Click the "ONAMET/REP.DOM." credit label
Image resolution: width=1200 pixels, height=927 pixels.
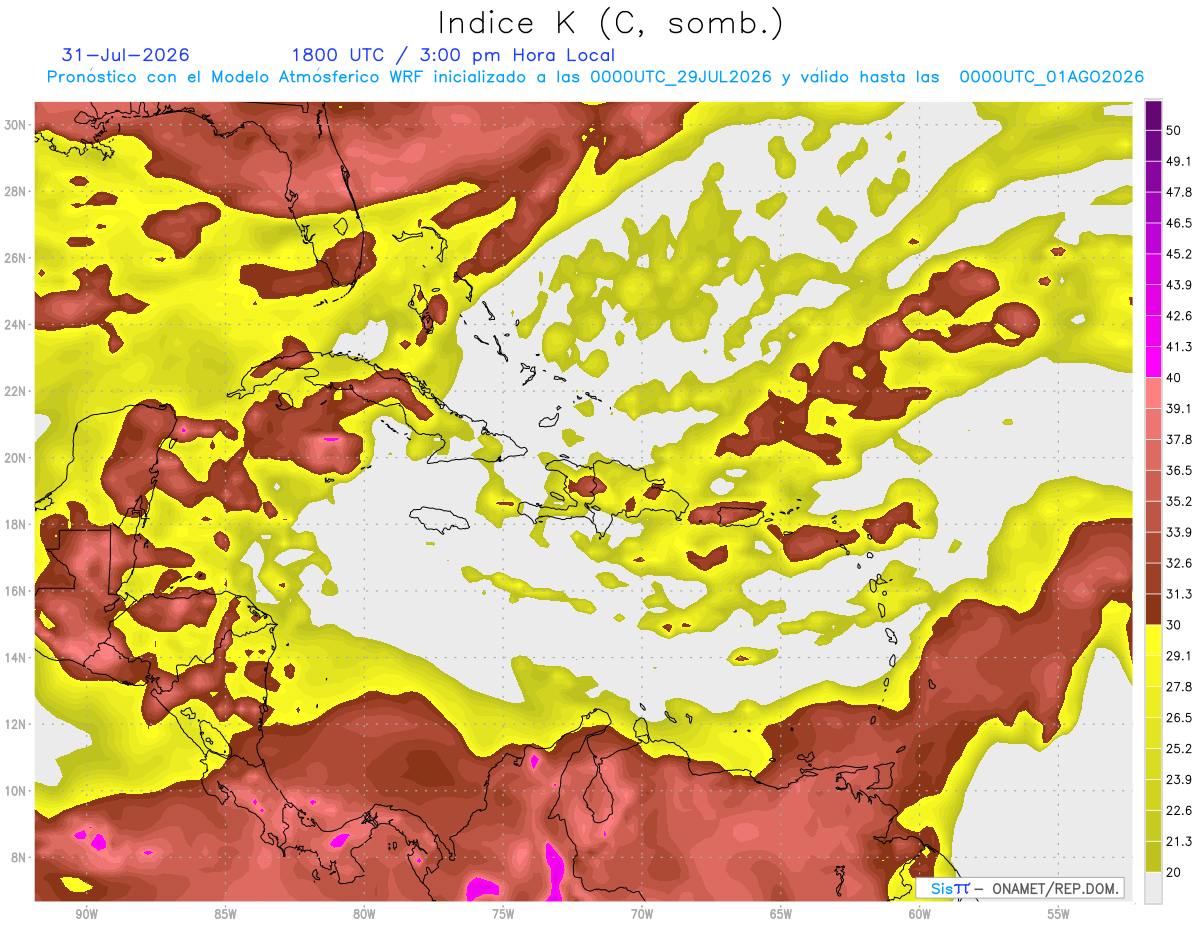pyautogui.click(x=1055, y=888)
